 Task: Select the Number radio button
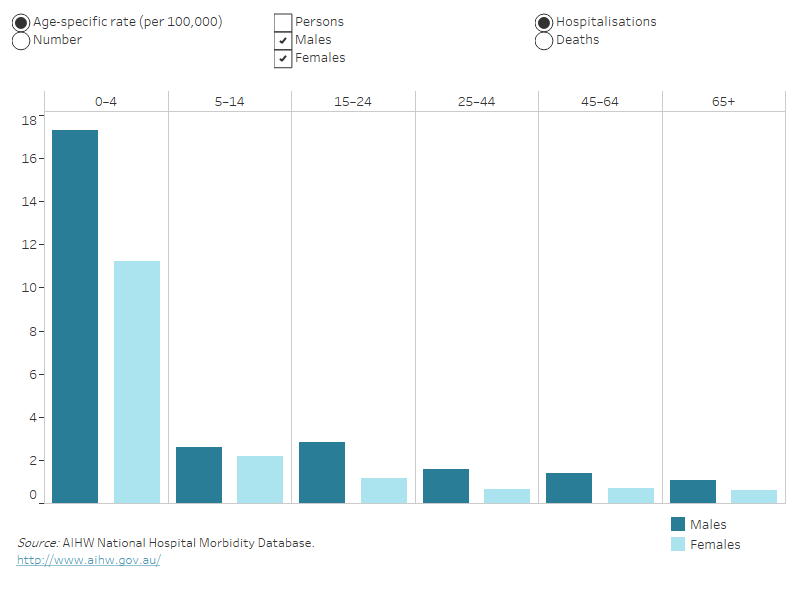[21, 40]
